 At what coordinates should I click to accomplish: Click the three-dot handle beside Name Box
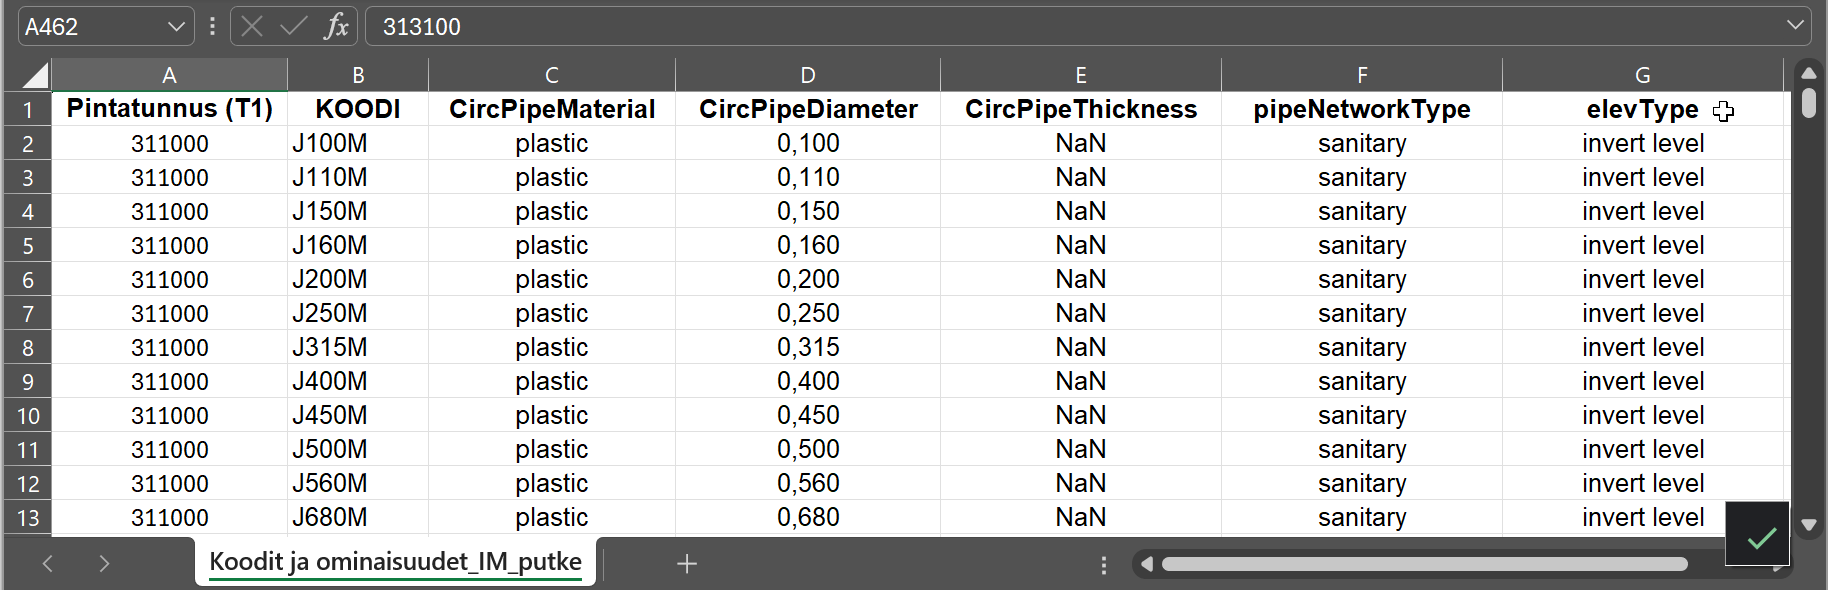click(x=212, y=27)
